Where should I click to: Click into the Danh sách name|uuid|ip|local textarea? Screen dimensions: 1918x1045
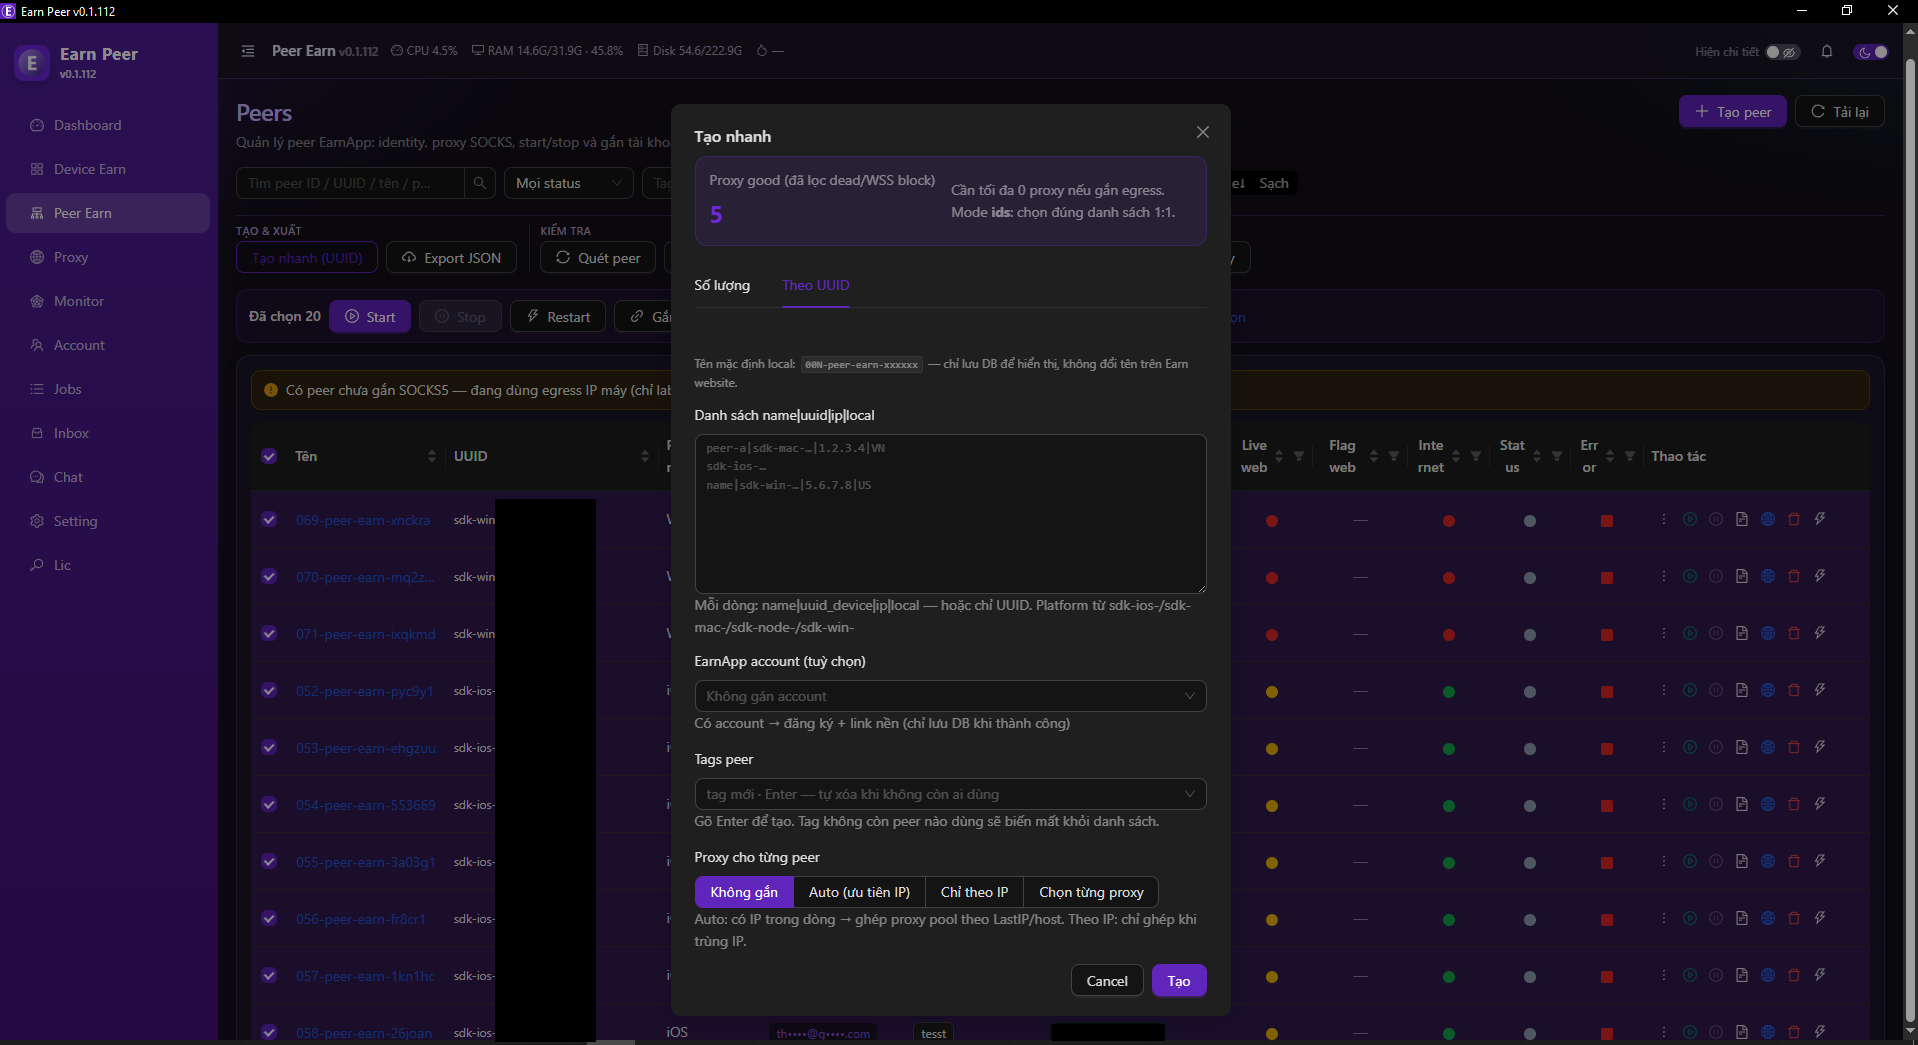950,514
